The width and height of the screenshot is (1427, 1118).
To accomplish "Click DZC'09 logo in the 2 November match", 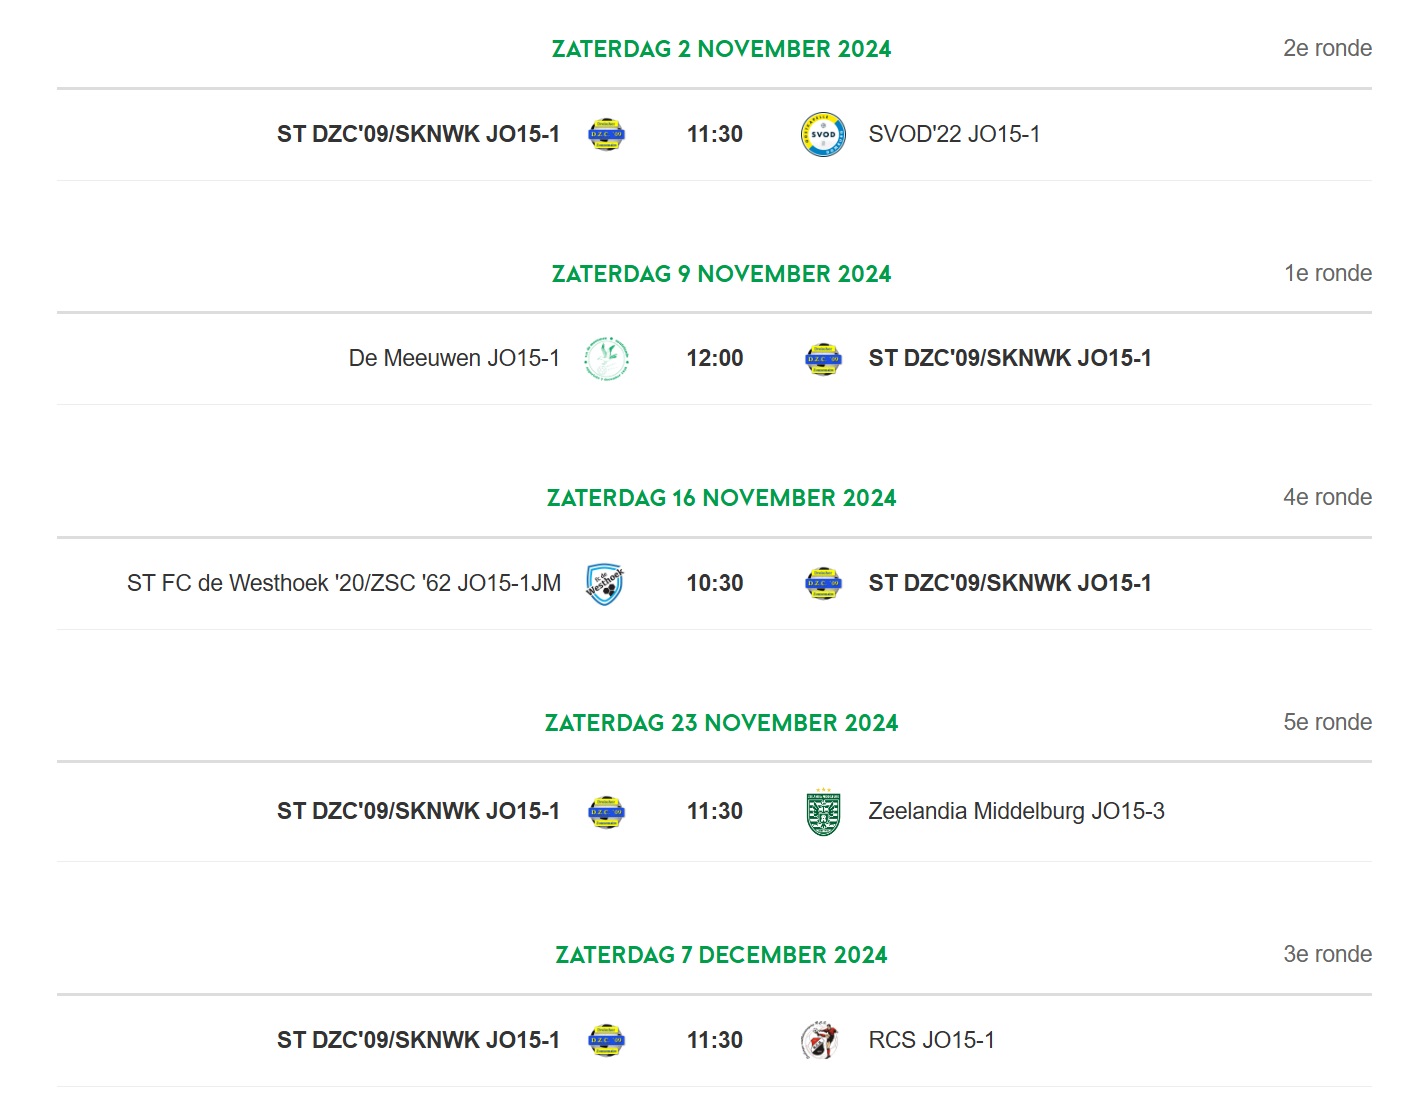I will click(606, 134).
